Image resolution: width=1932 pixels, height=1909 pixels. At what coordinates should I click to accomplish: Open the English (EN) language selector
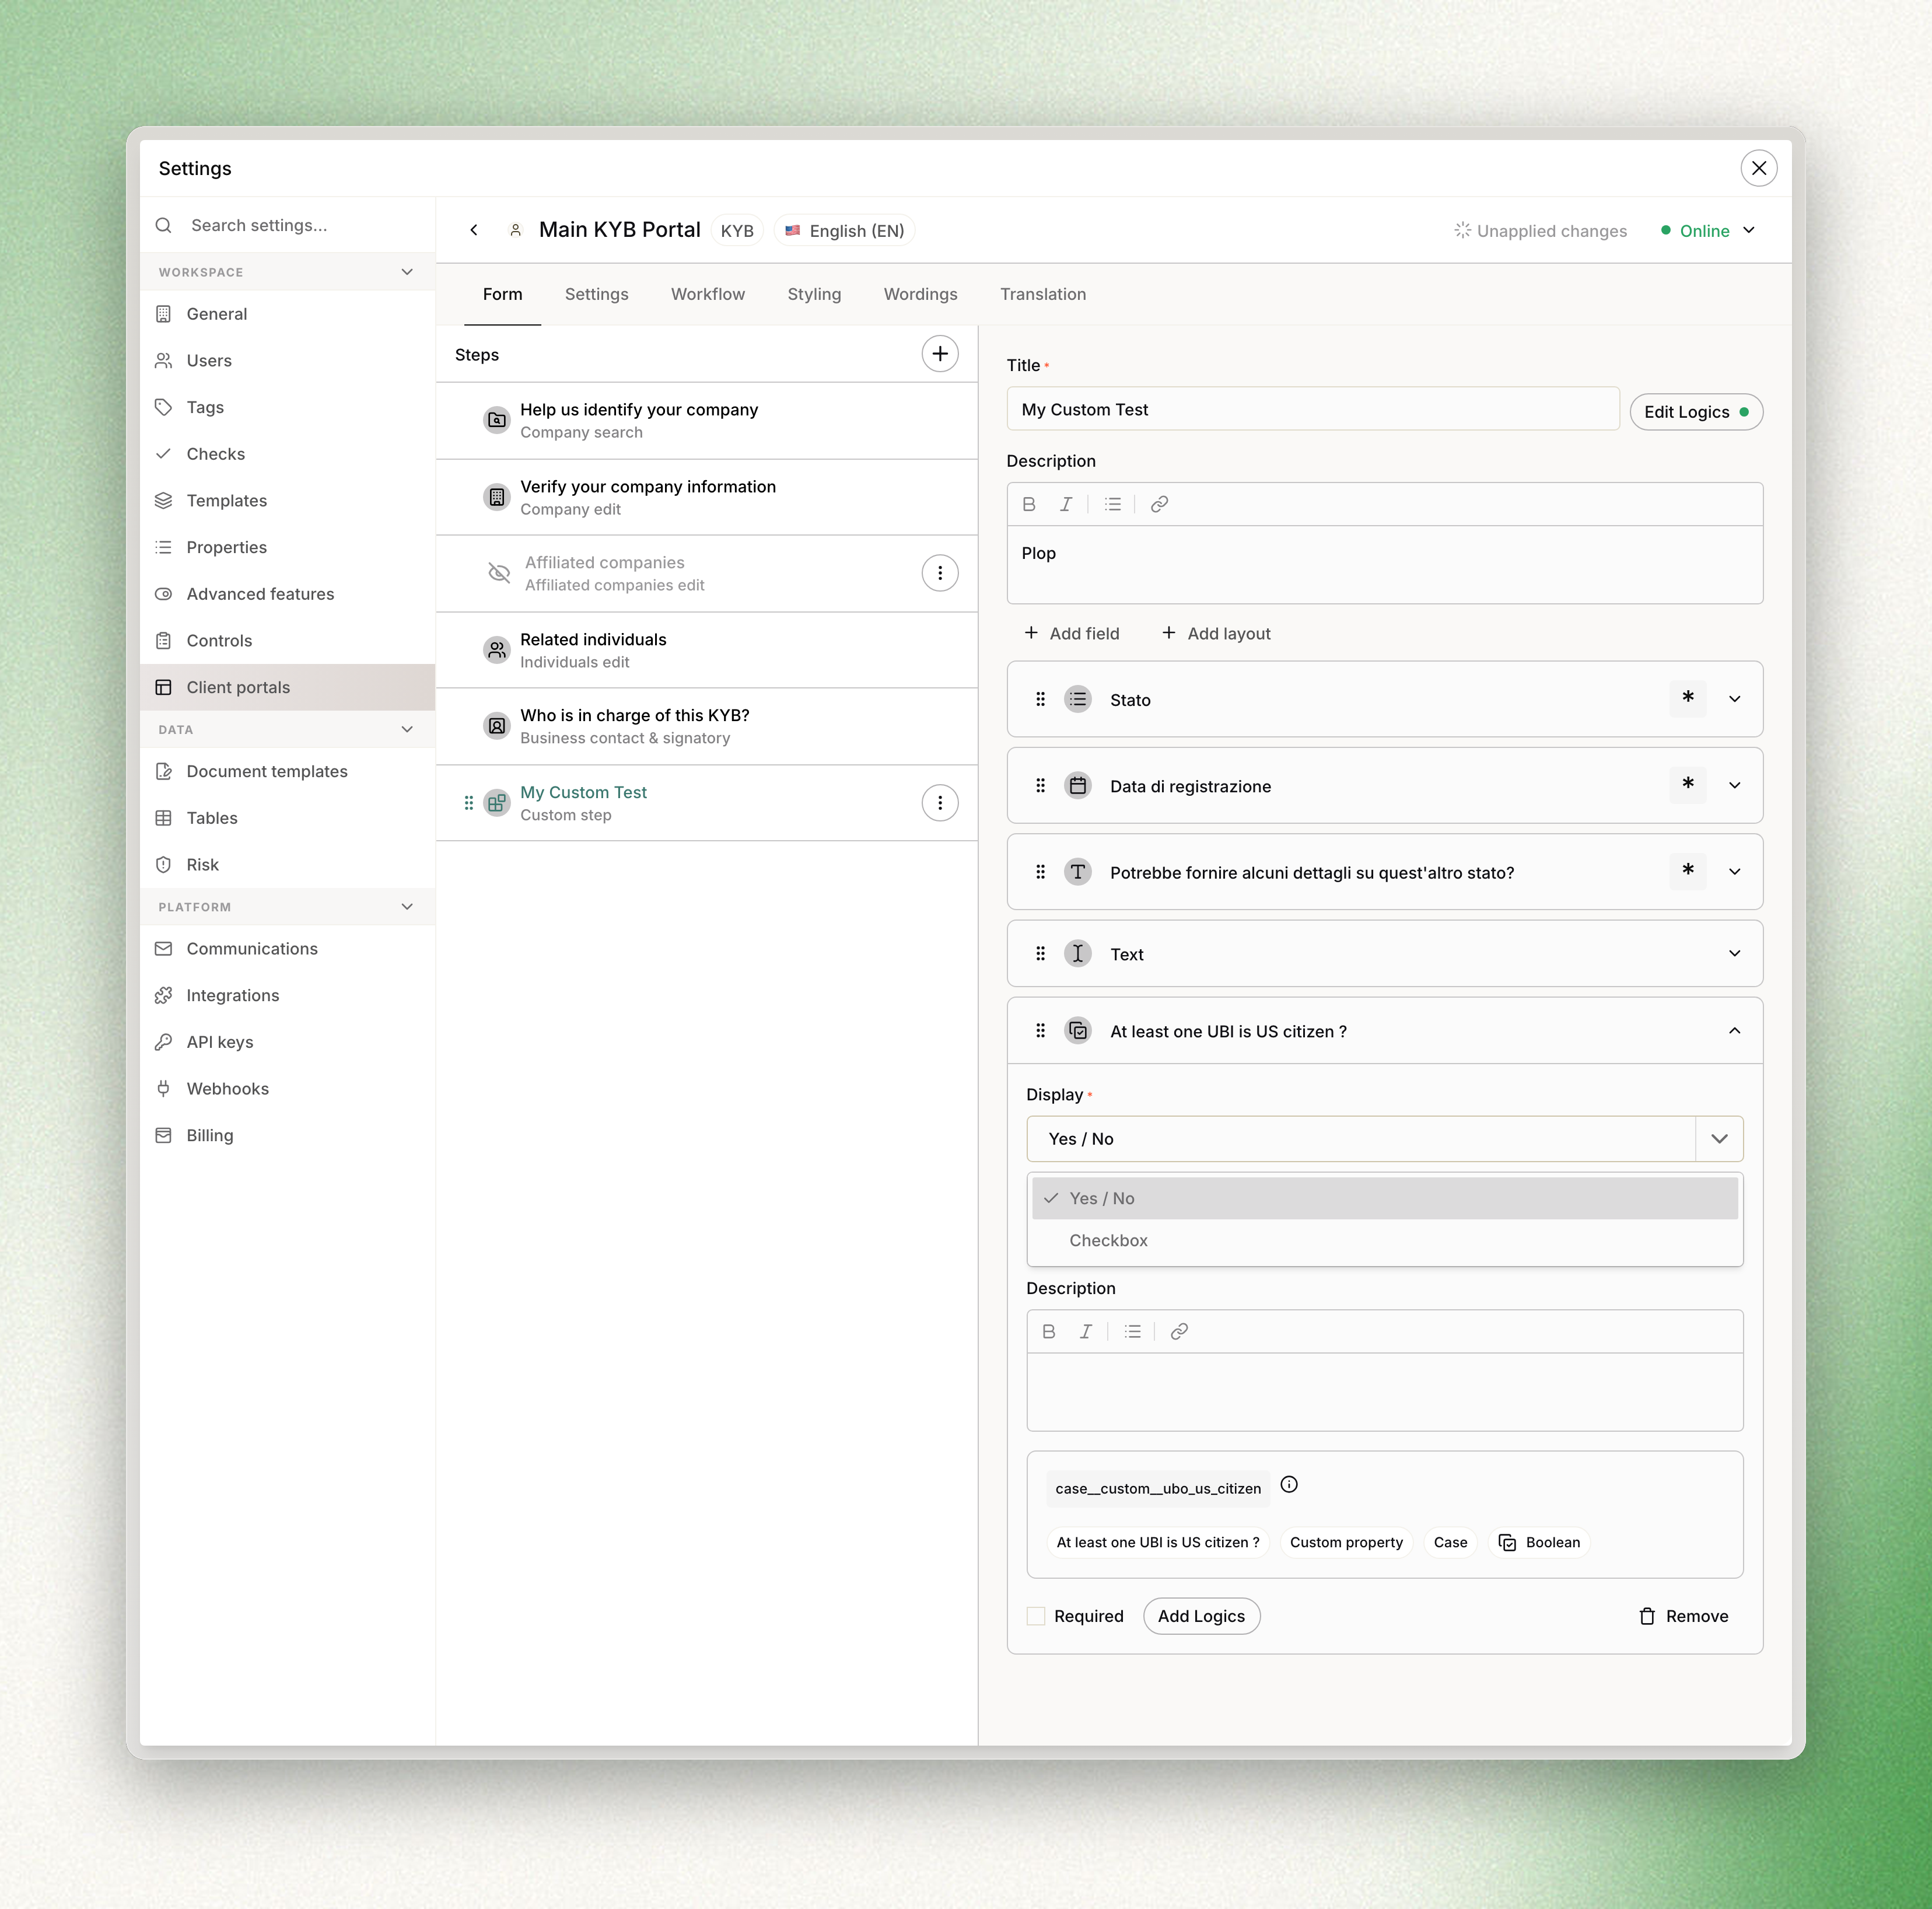tap(845, 231)
